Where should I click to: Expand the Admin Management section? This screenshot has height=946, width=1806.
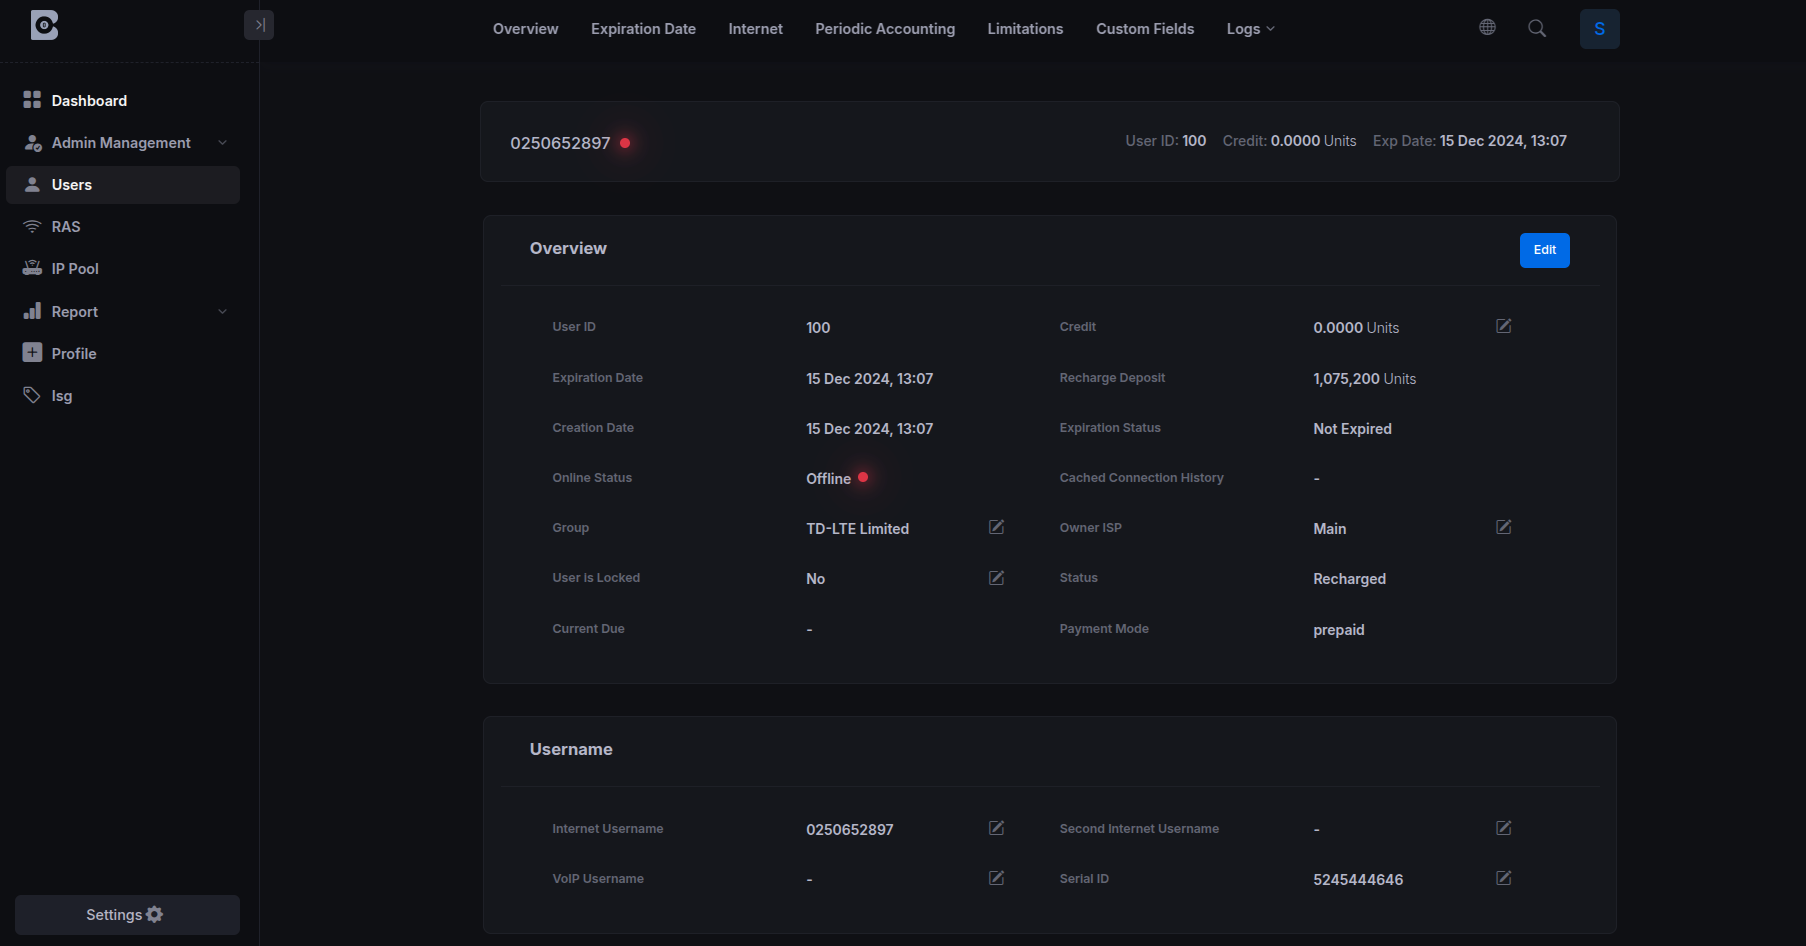tap(121, 142)
